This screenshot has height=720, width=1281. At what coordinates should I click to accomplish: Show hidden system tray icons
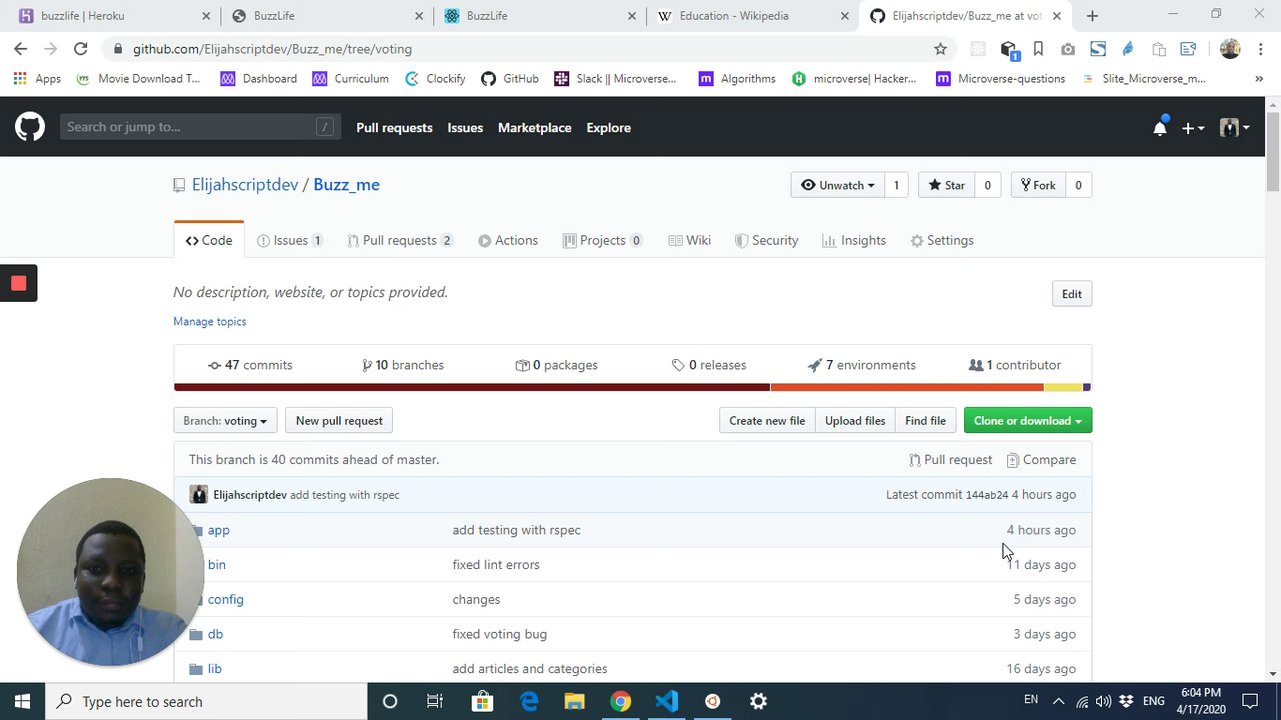coord(1059,701)
